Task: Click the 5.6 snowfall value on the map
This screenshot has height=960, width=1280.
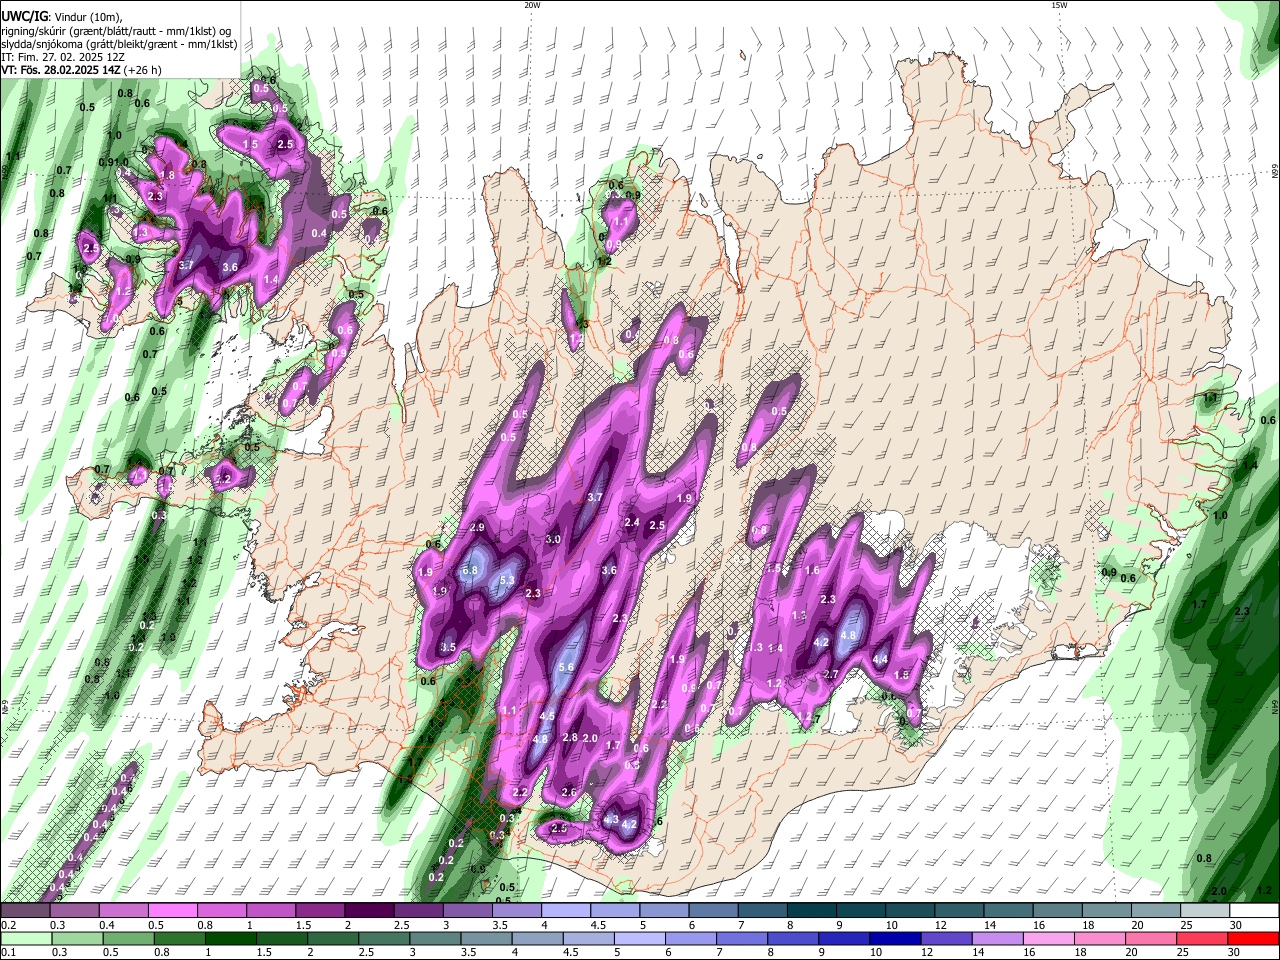Action: tap(566, 667)
